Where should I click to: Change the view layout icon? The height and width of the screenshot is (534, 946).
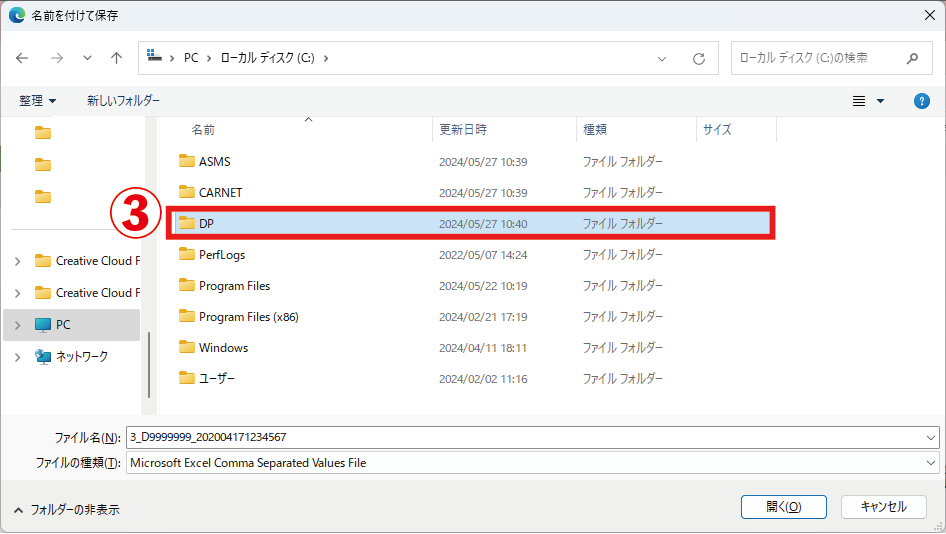pos(859,101)
